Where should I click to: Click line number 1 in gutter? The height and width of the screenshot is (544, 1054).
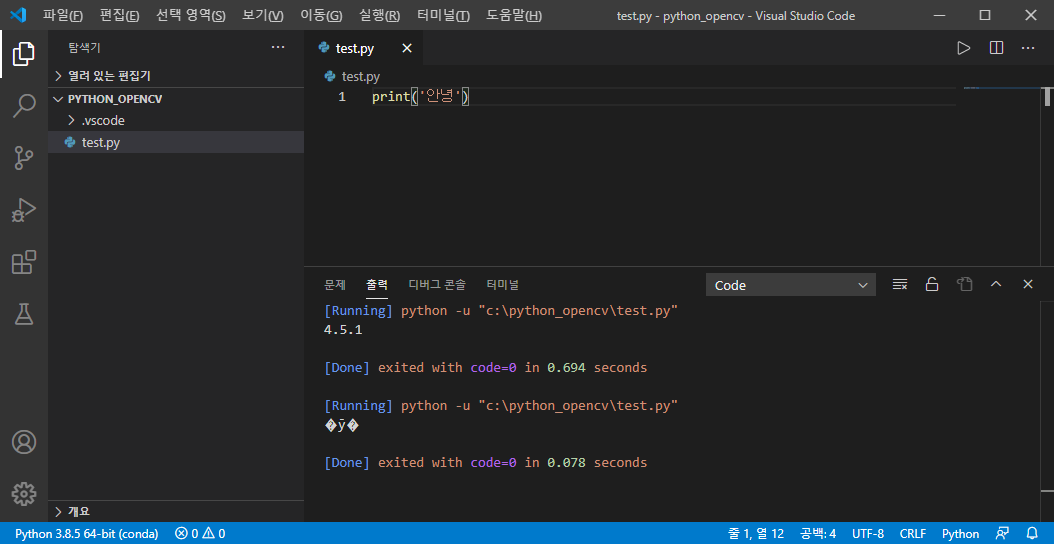[341, 97]
